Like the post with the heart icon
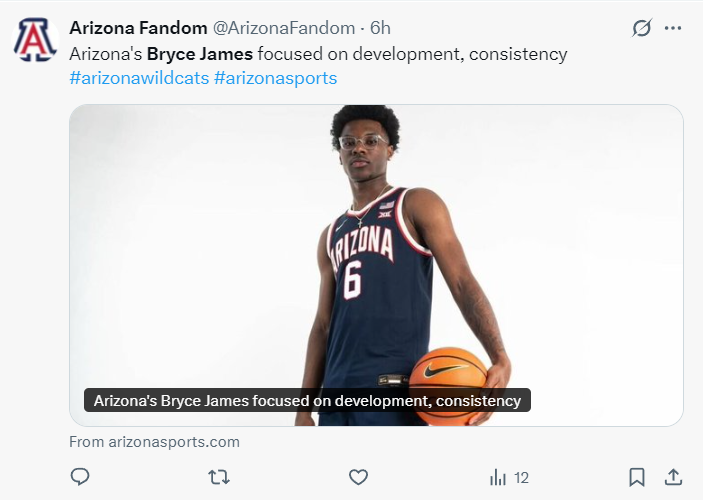This screenshot has width=703, height=500. 358,477
